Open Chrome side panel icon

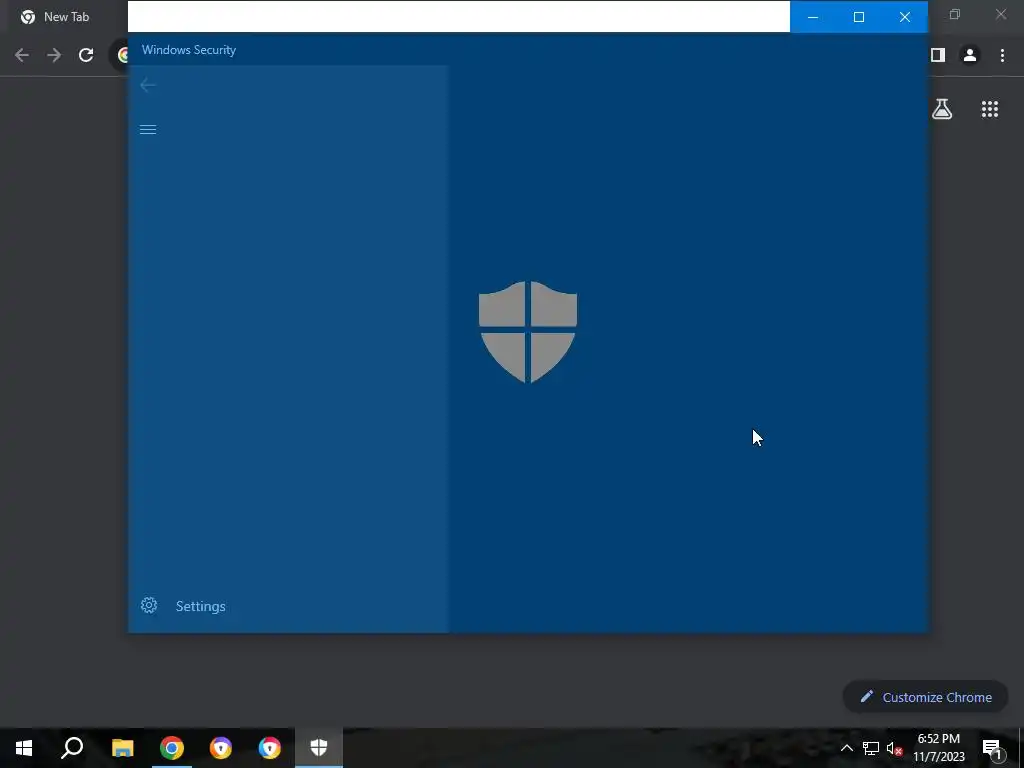coord(938,55)
